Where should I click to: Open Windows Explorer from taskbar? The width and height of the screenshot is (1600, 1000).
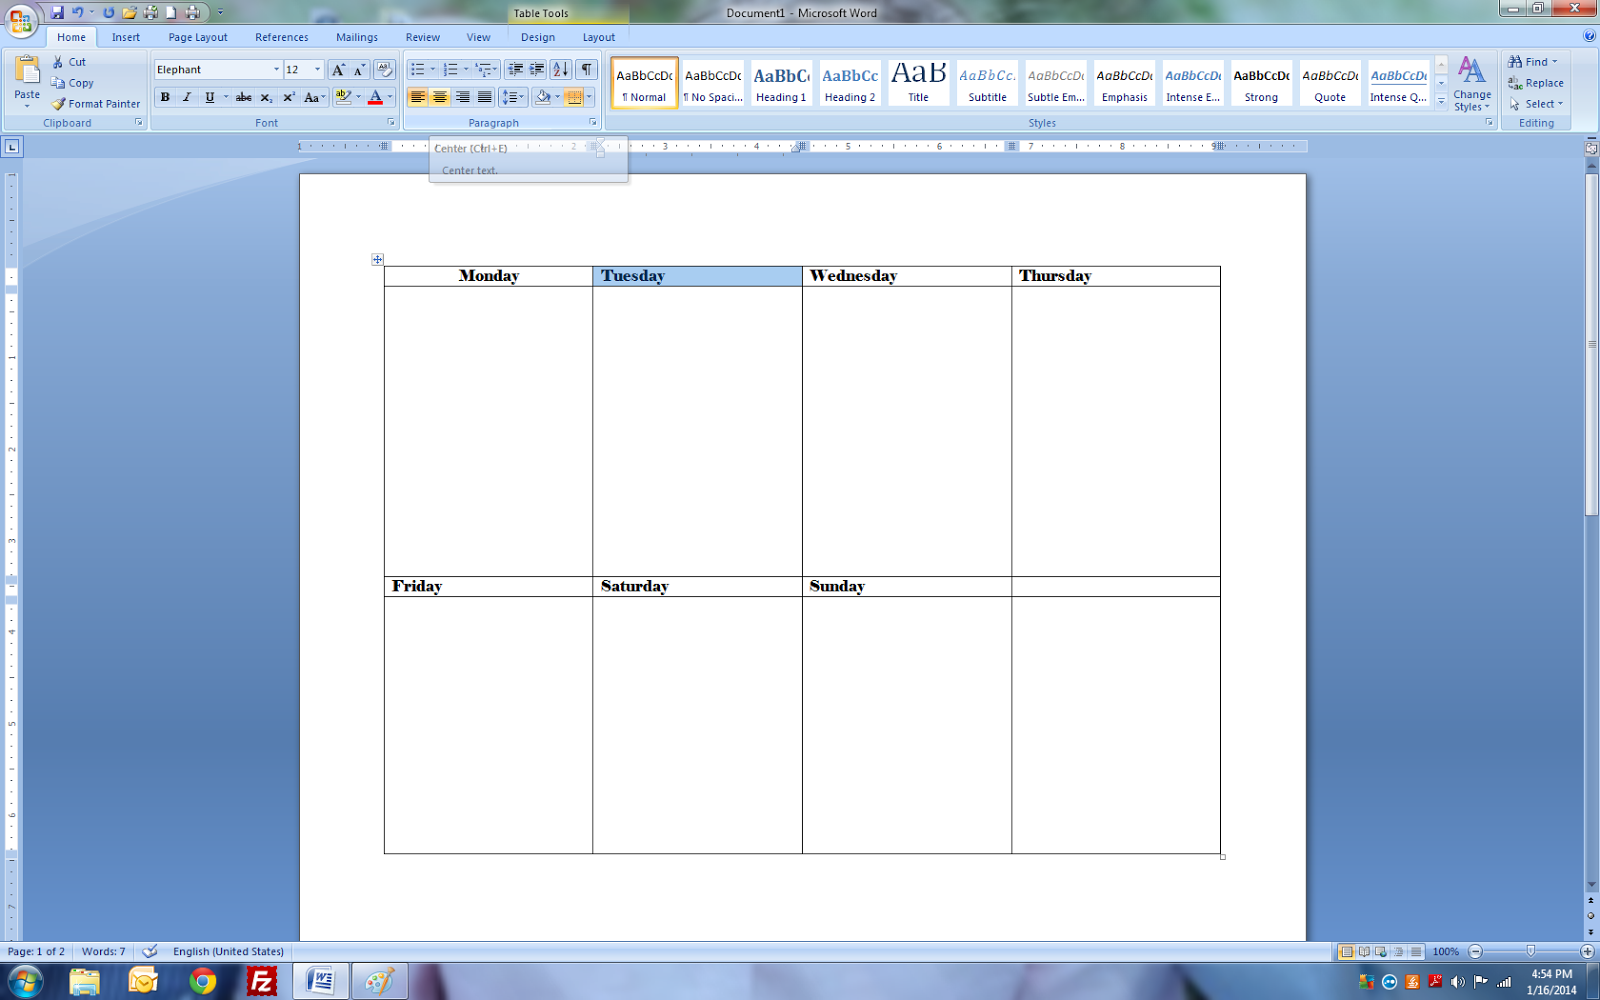click(85, 982)
